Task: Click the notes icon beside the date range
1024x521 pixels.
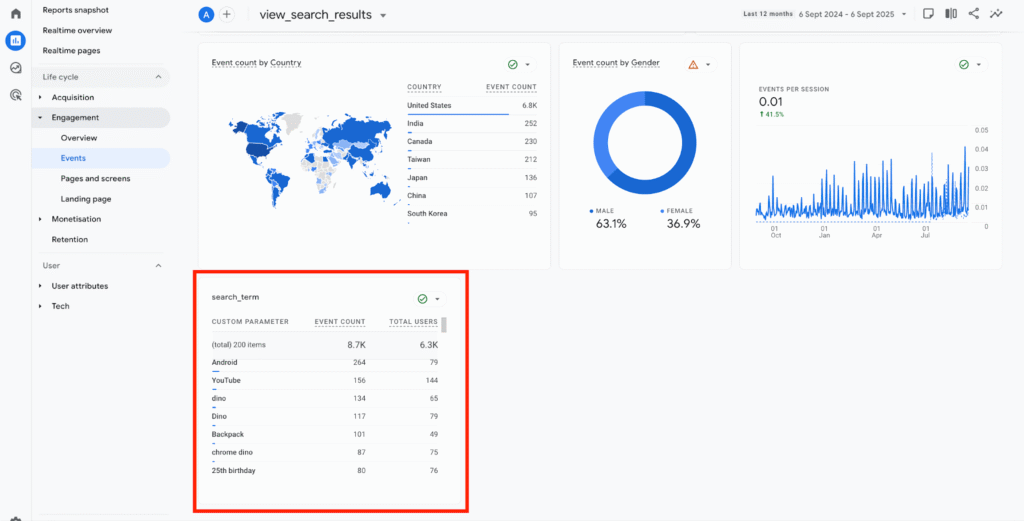Action: pos(929,14)
